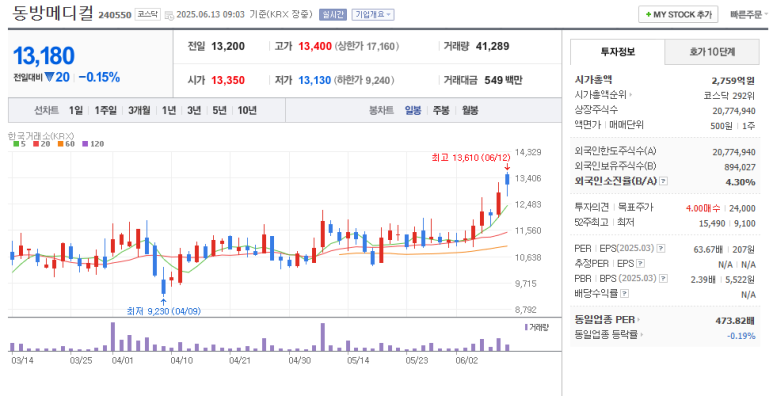This screenshot has width=773, height=396.
Task: Select the 3개월 line chart period
Action: tap(139, 110)
